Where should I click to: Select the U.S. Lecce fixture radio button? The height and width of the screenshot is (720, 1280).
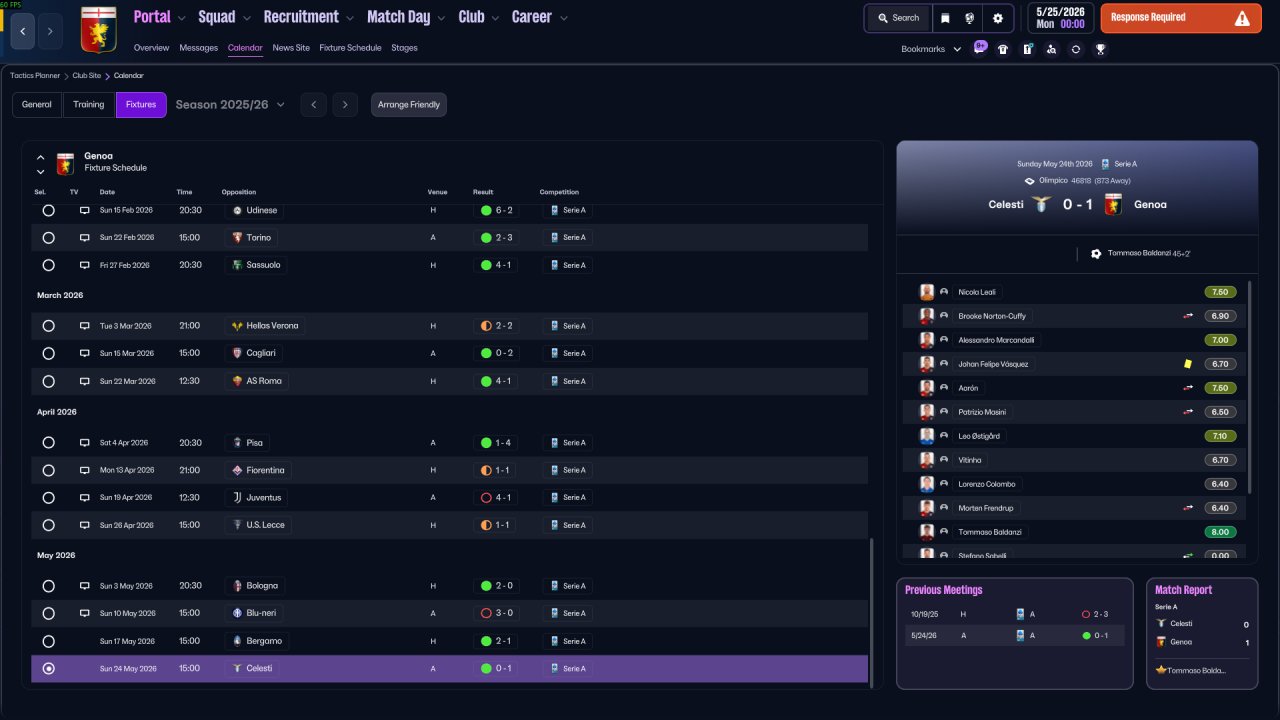tap(48, 525)
